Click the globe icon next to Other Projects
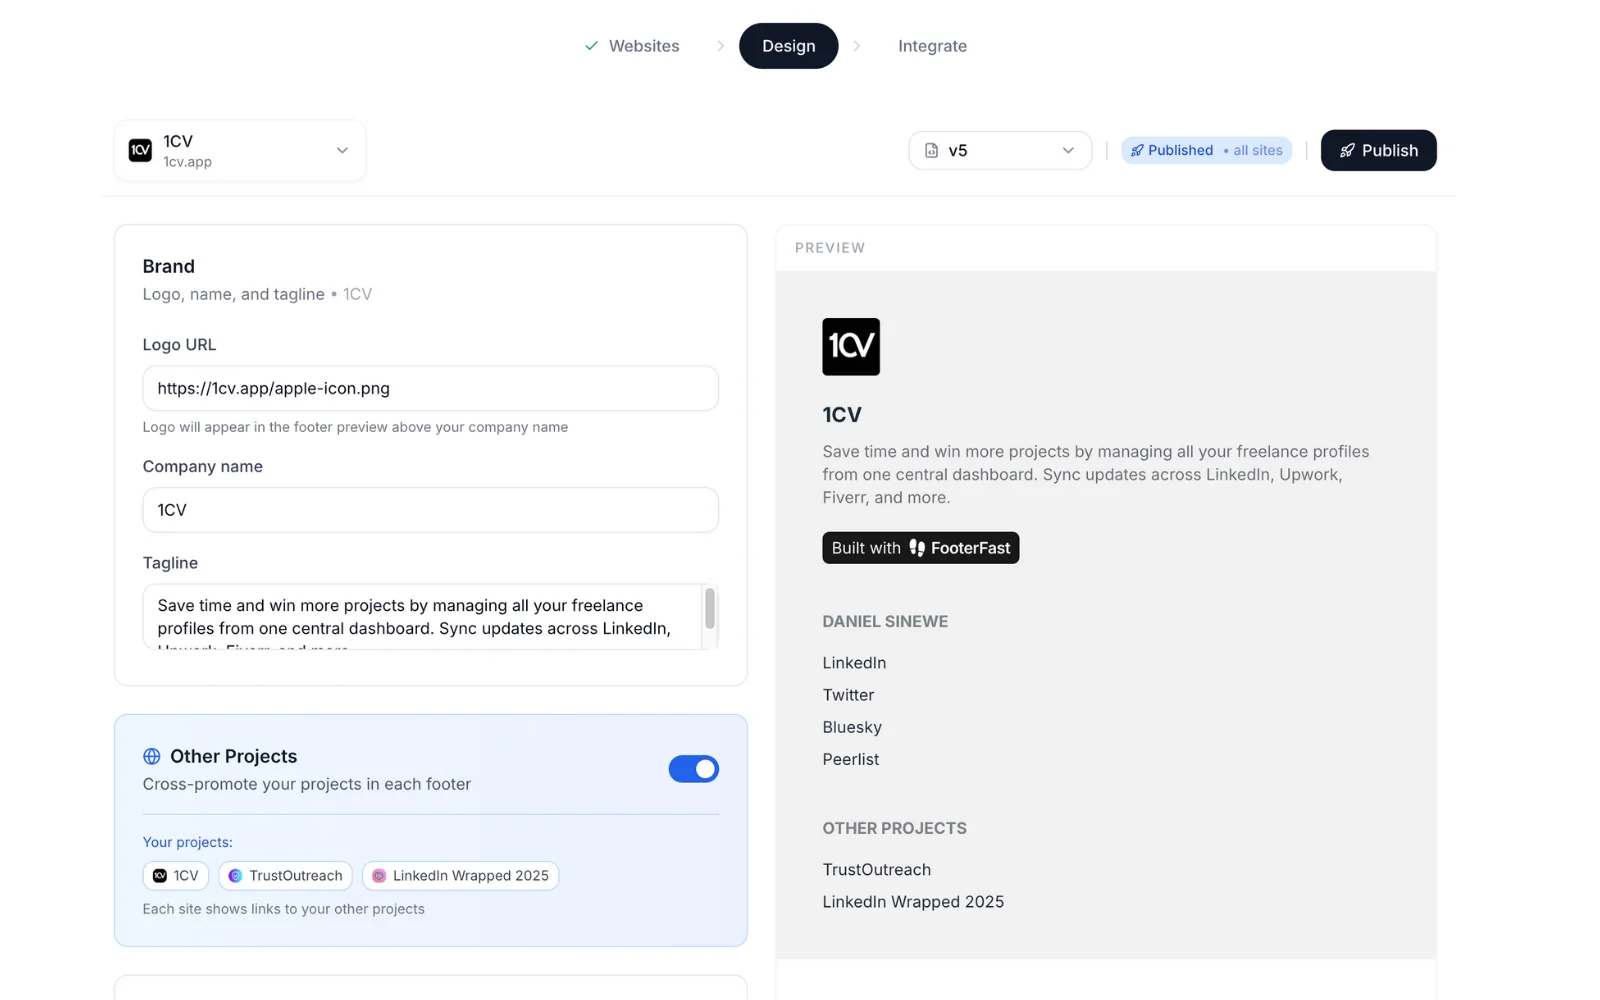1600x1000 pixels. point(152,756)
